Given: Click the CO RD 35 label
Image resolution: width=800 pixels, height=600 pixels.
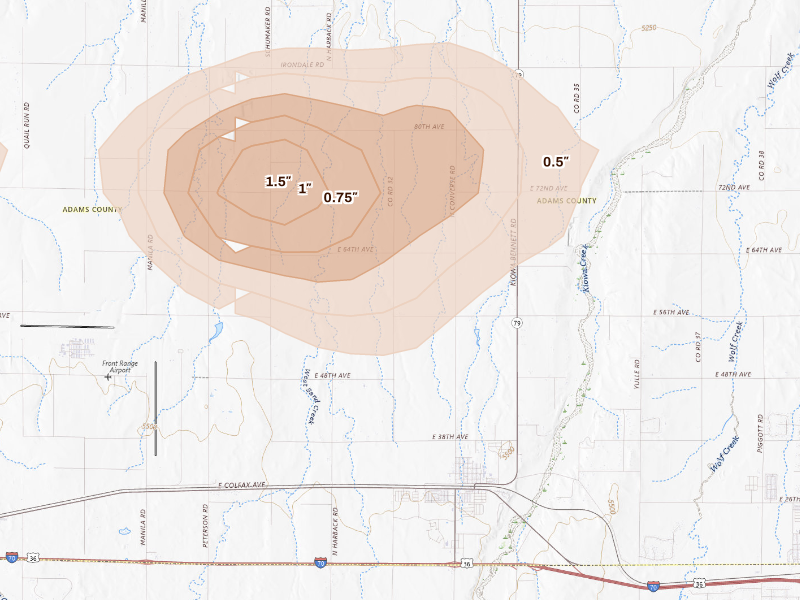Looking at the screenshot, I should (577, 98).
